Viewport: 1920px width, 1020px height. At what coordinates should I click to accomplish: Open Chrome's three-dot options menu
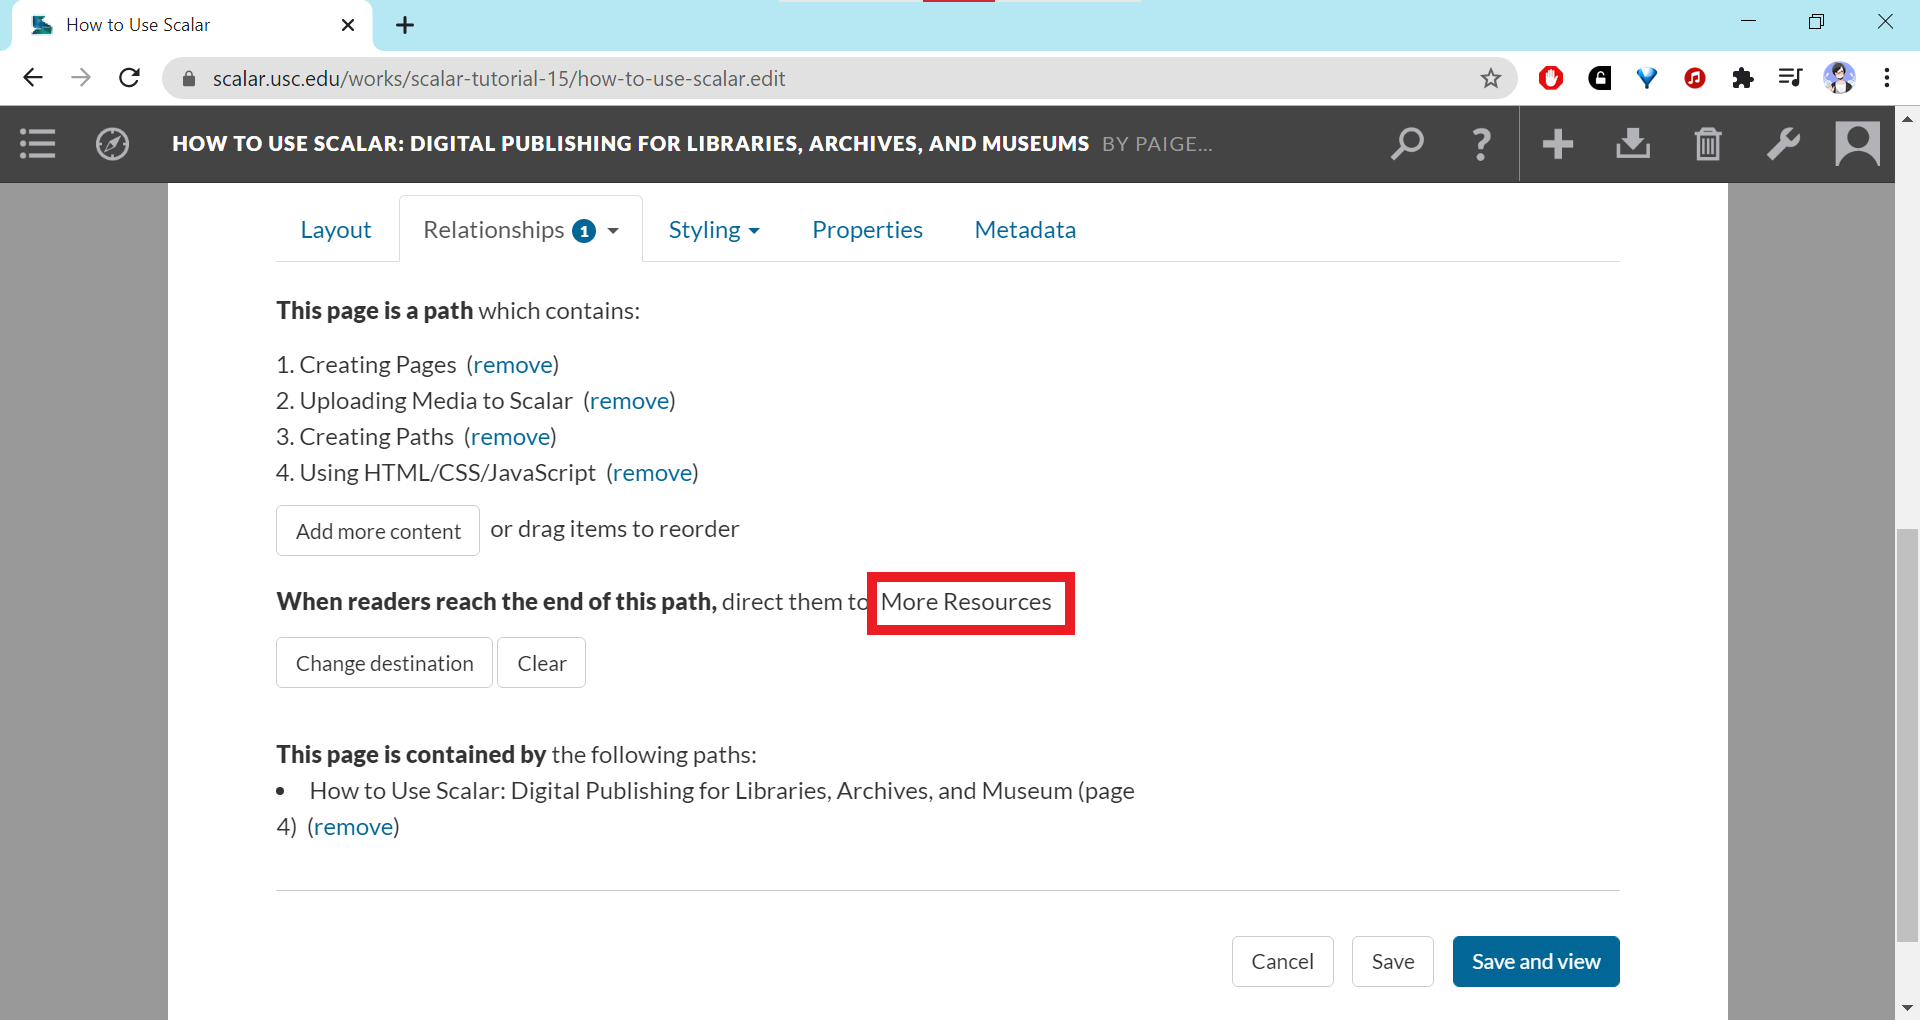(x=1887, y=78)
